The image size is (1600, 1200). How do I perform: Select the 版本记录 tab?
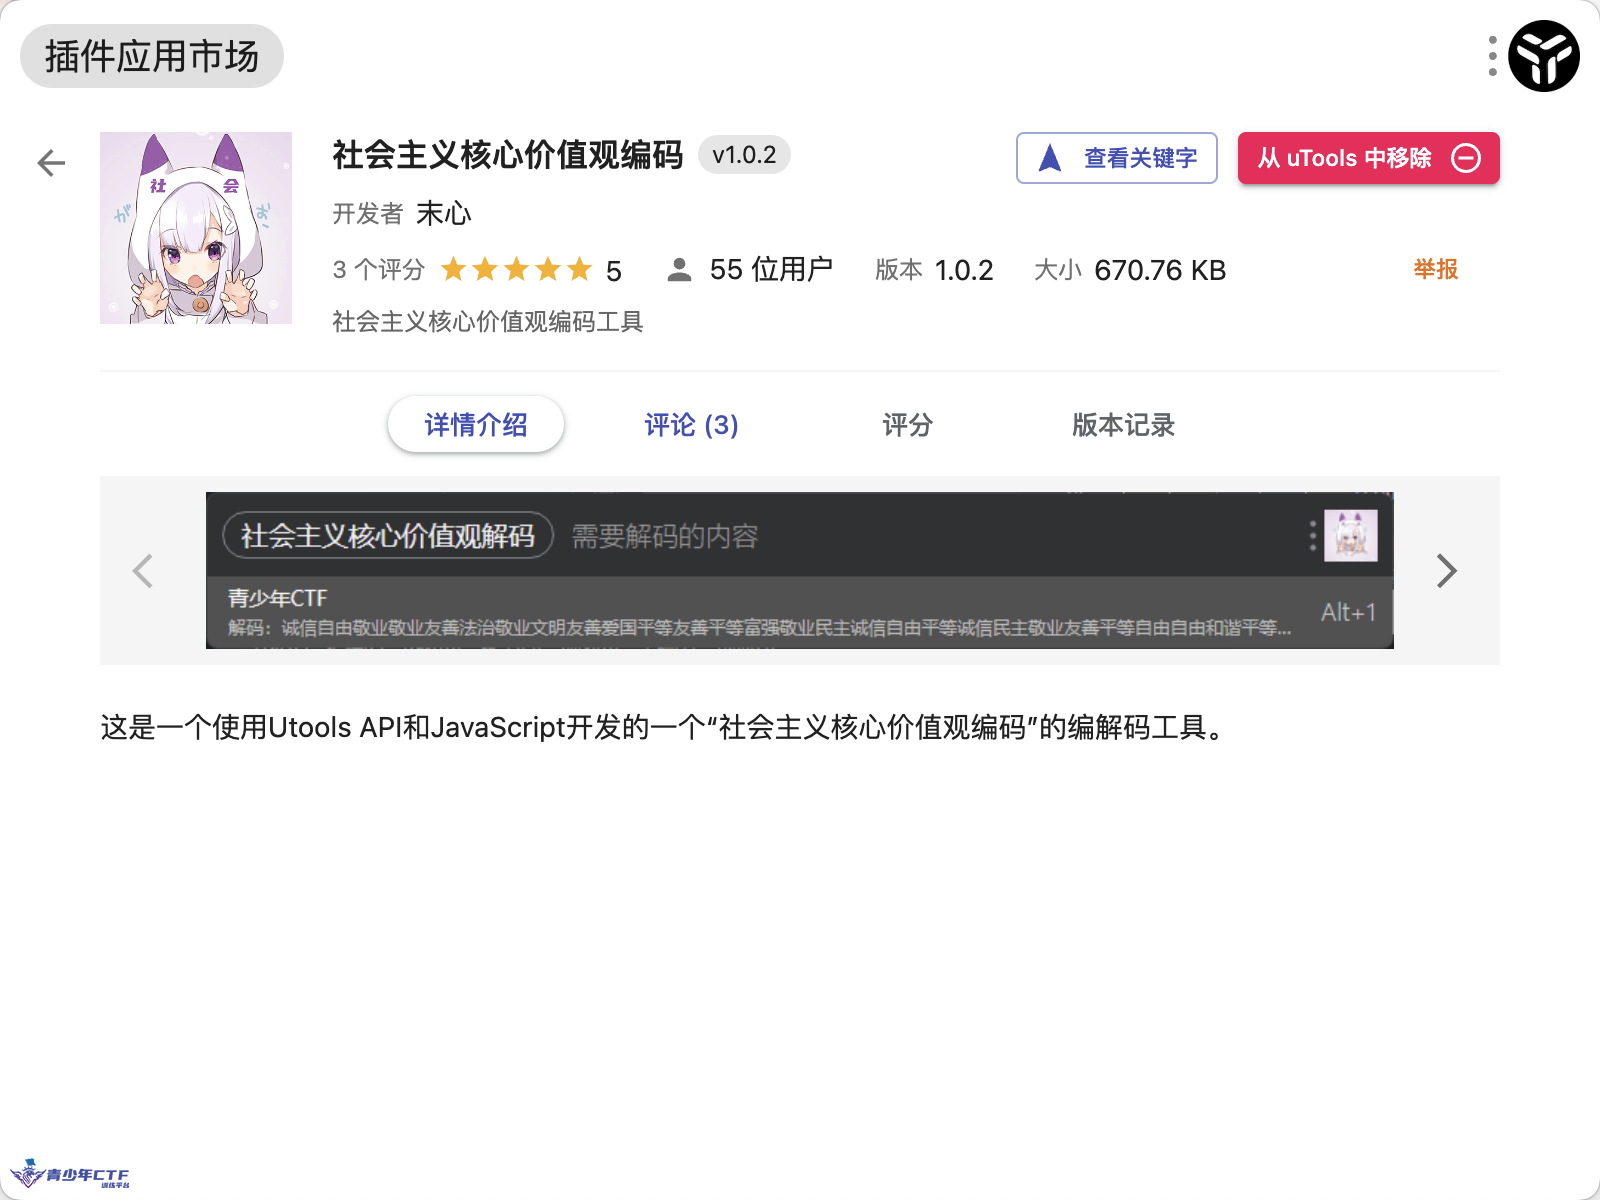(x=1123, y=425)
